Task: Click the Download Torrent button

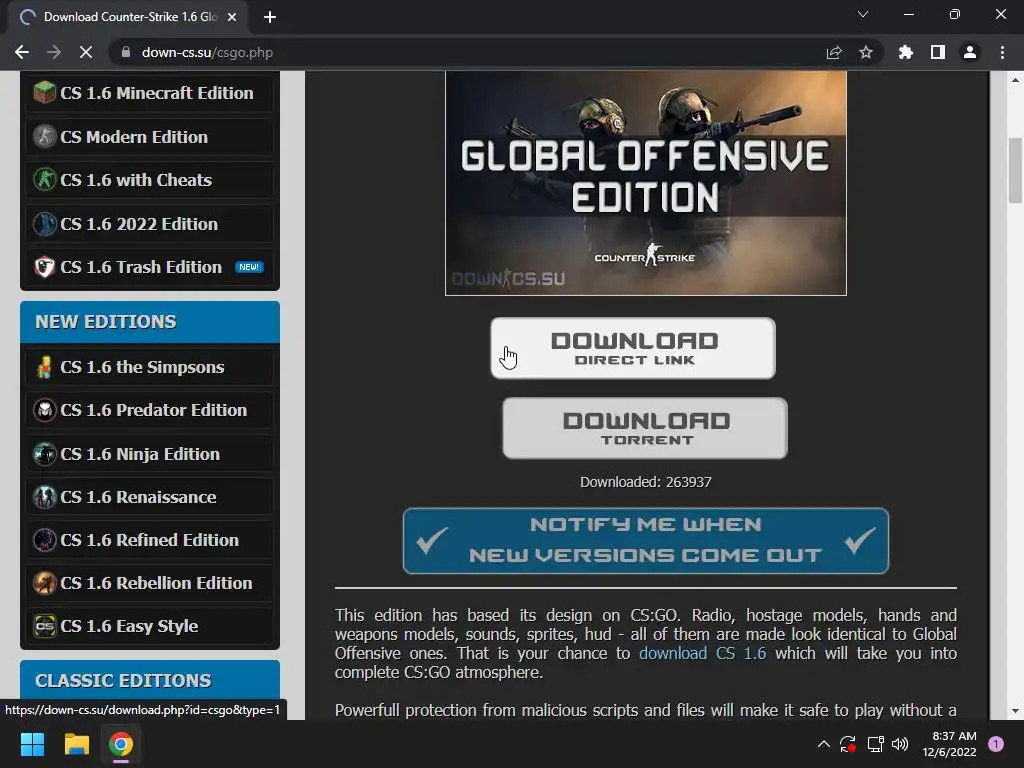Action: click(x=645, y=428)
